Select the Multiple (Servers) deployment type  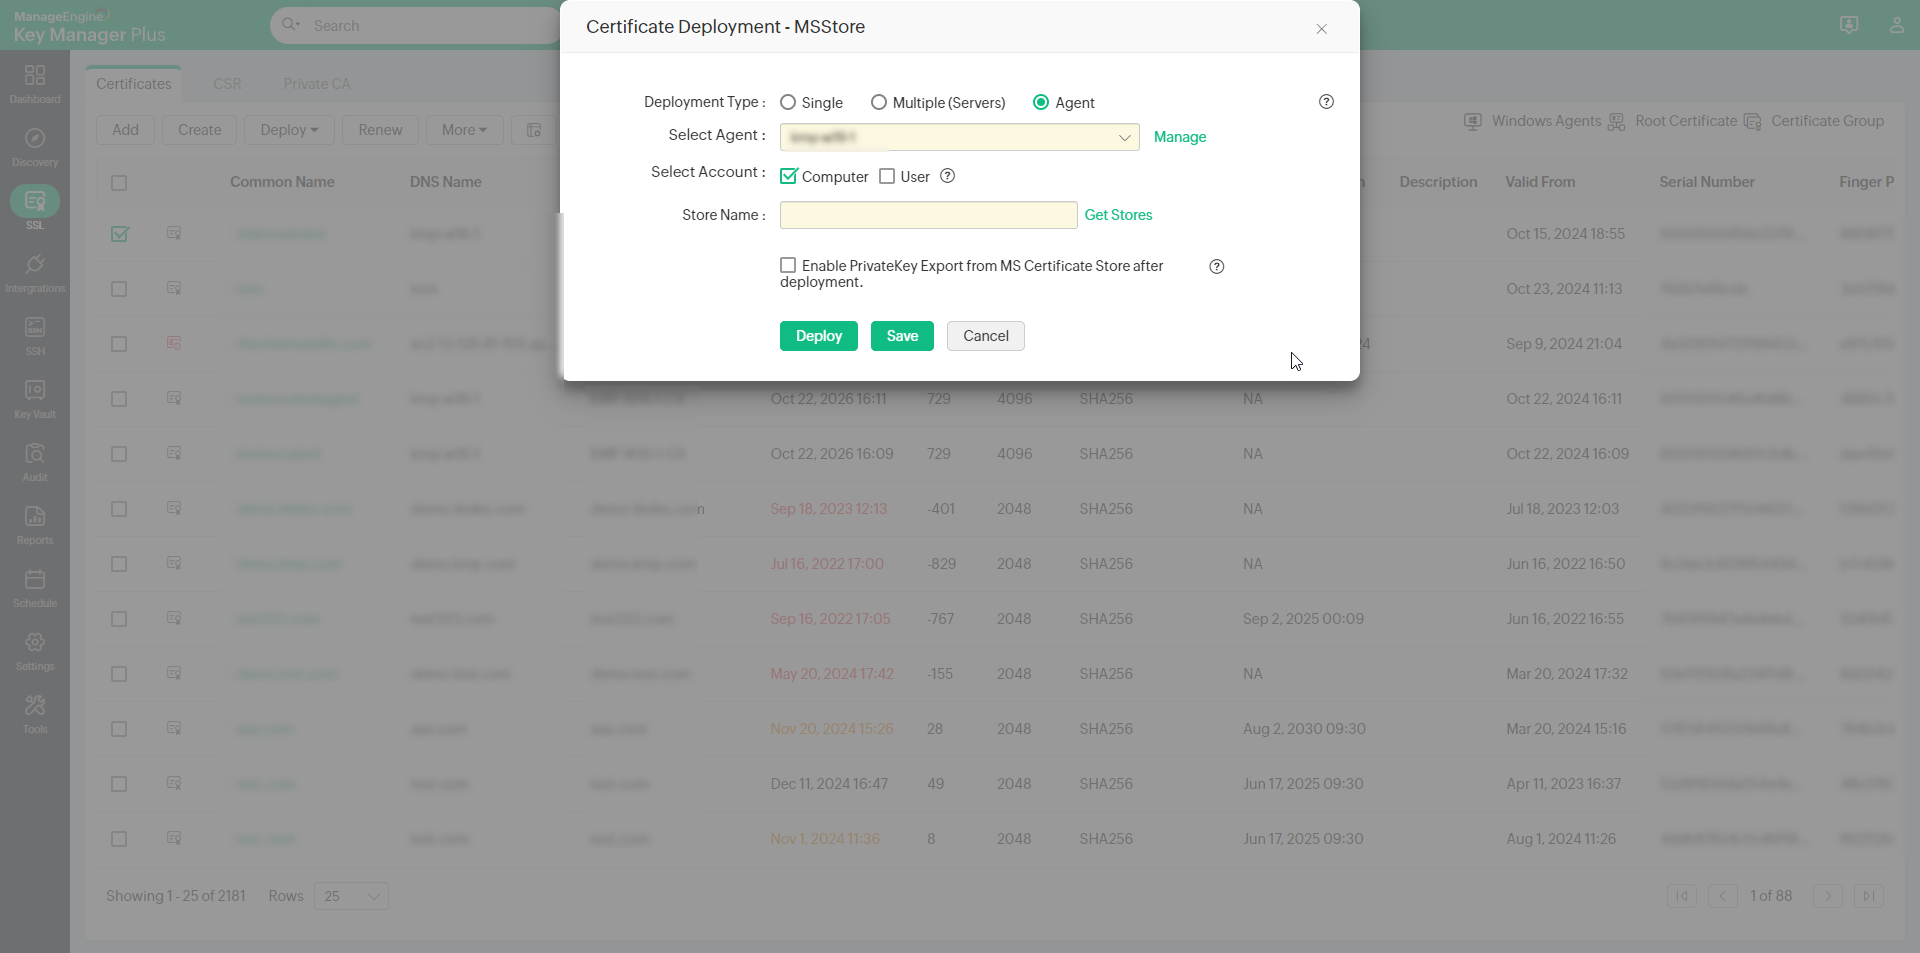click(x=878, y=102)
